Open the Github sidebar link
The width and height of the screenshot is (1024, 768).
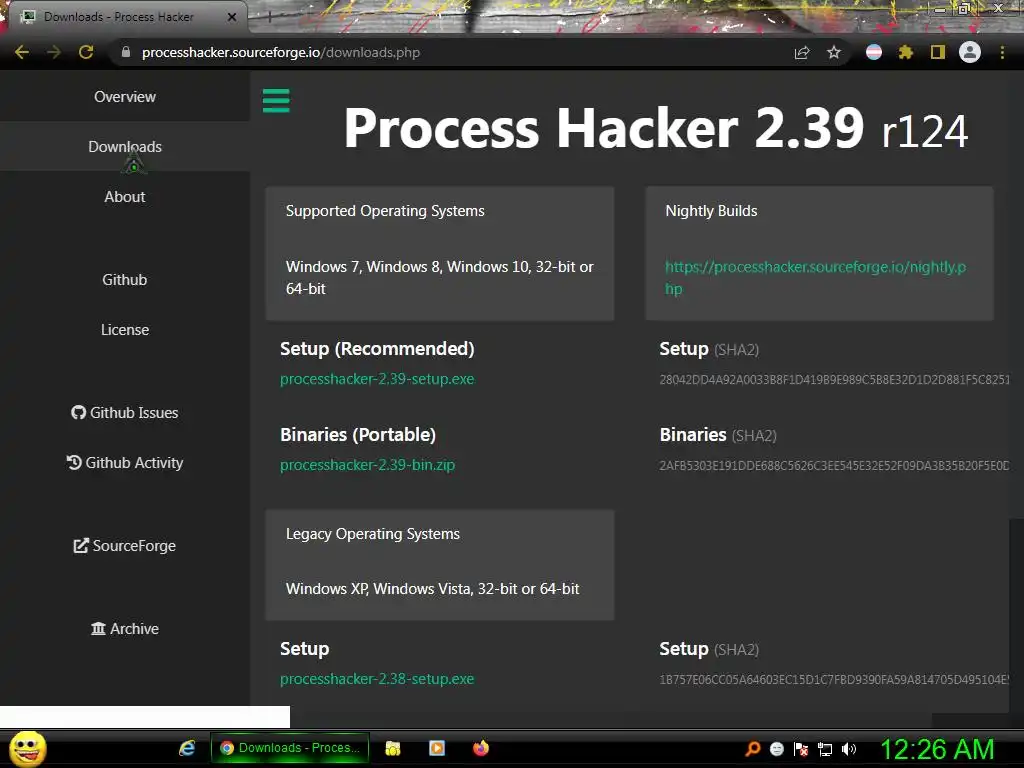(125, 280)
